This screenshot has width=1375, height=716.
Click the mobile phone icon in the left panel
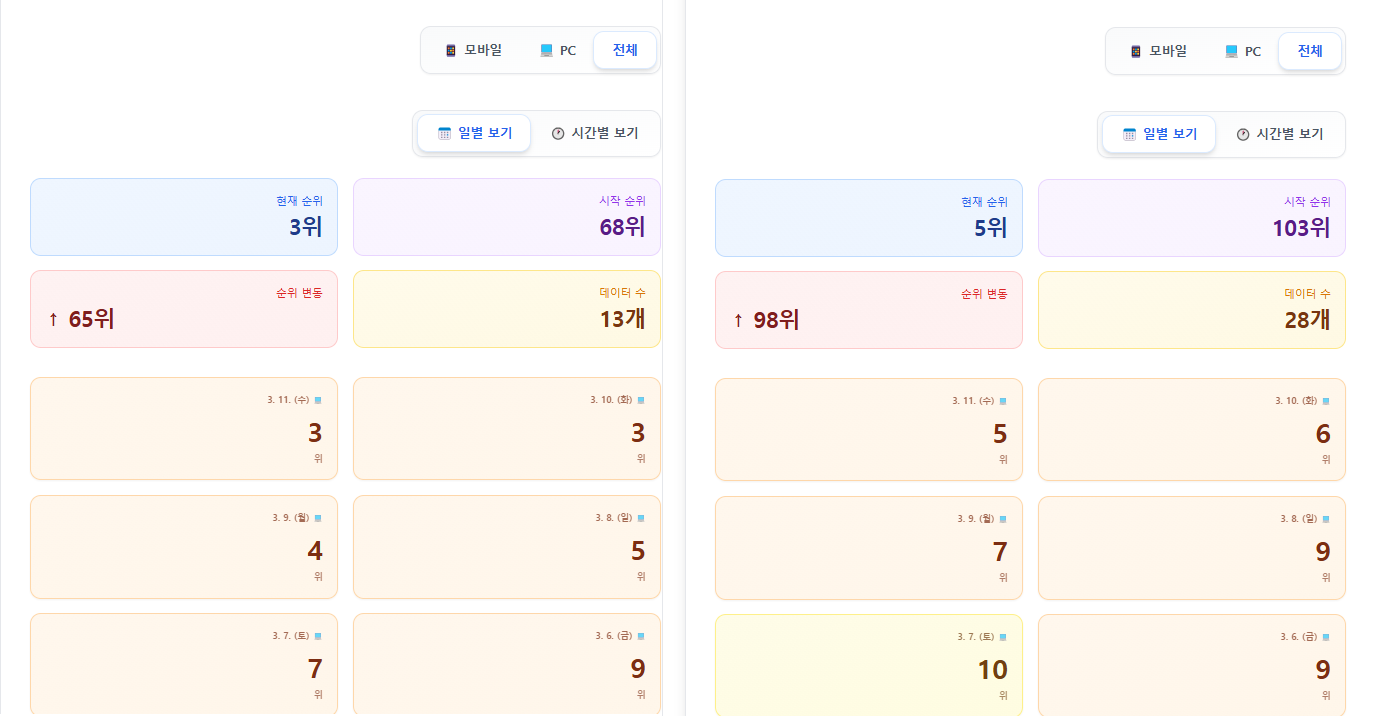click(451, 50)
